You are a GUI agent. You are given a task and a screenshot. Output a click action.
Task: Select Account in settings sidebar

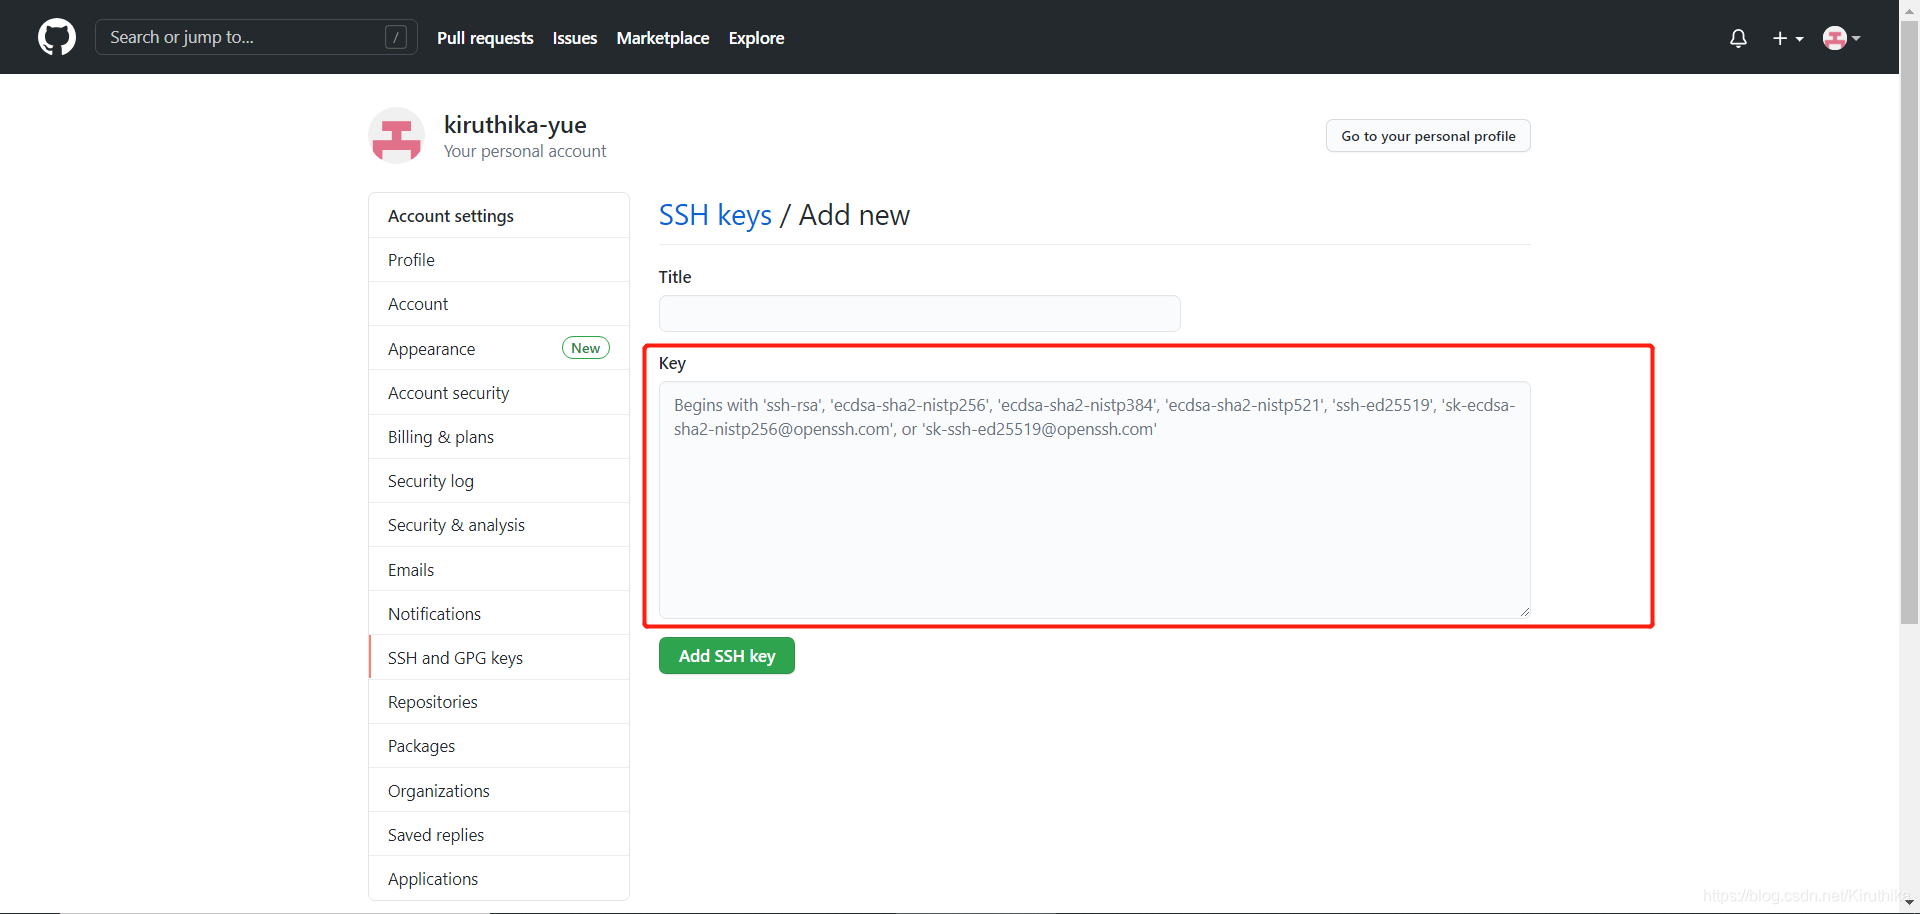click(499, 304)
